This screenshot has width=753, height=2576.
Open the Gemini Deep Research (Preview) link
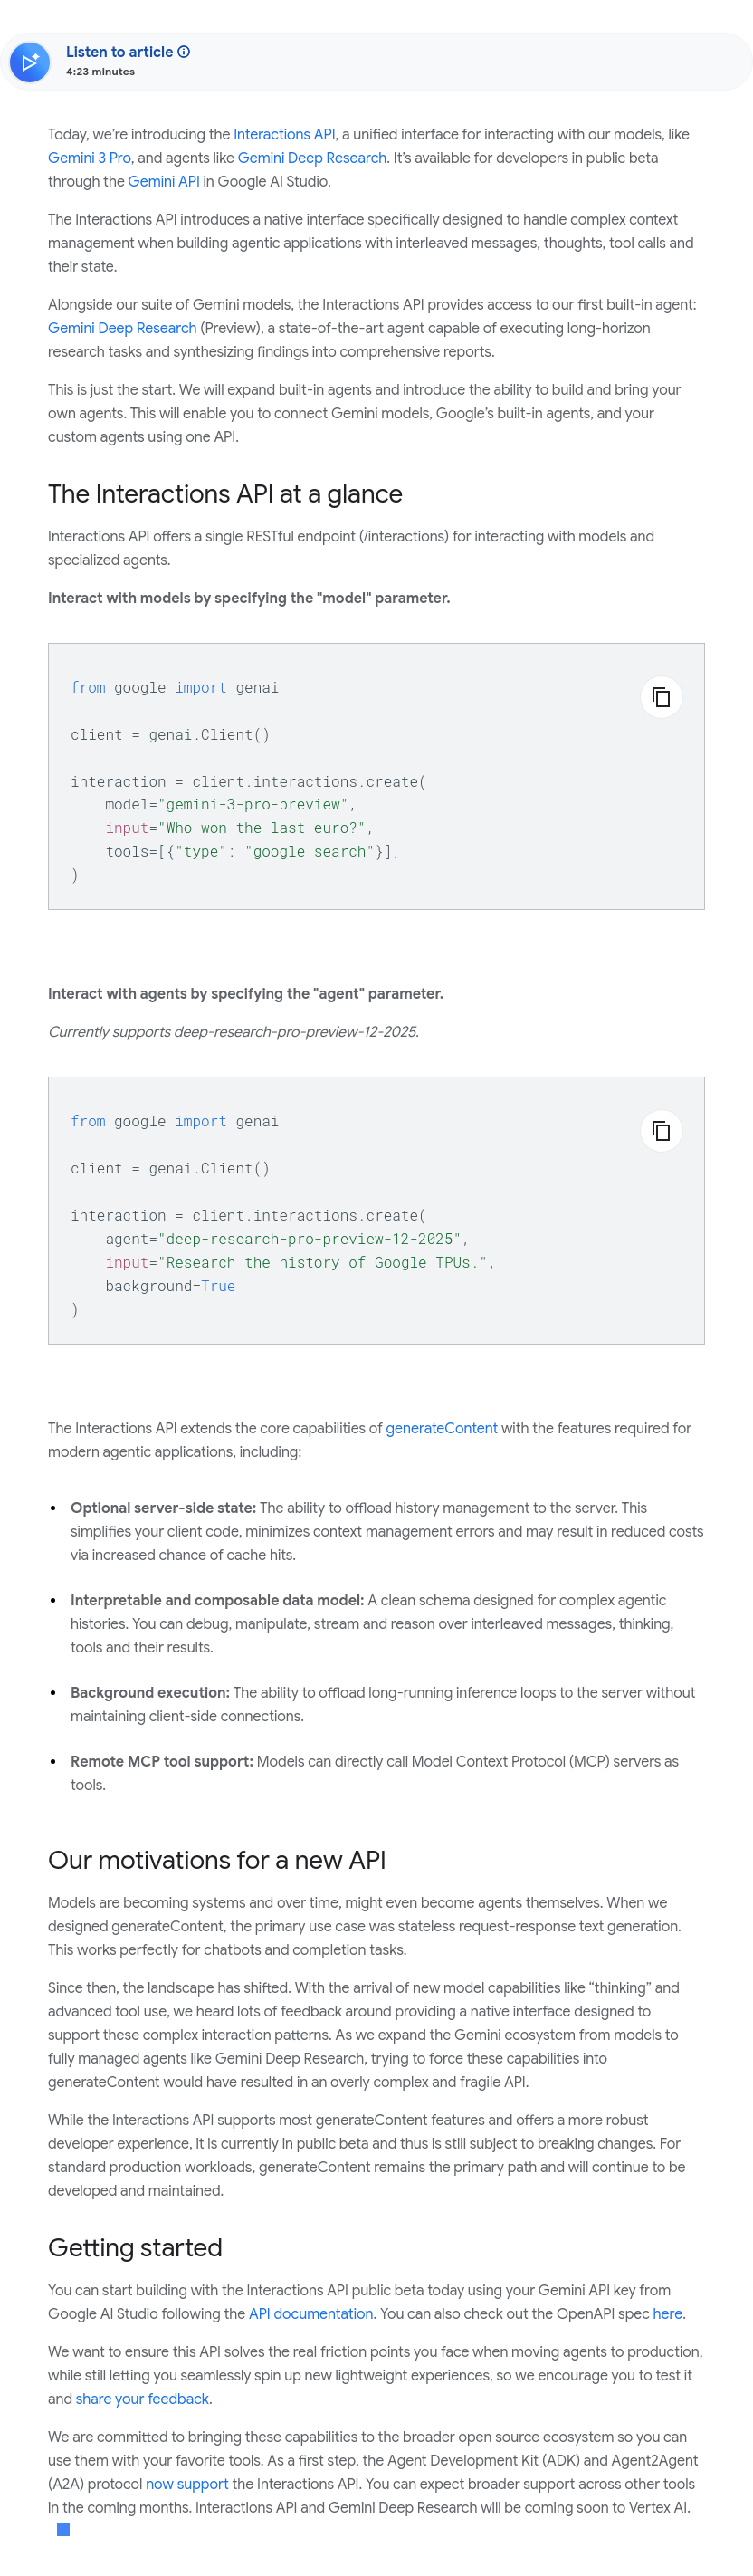point(122,328)
